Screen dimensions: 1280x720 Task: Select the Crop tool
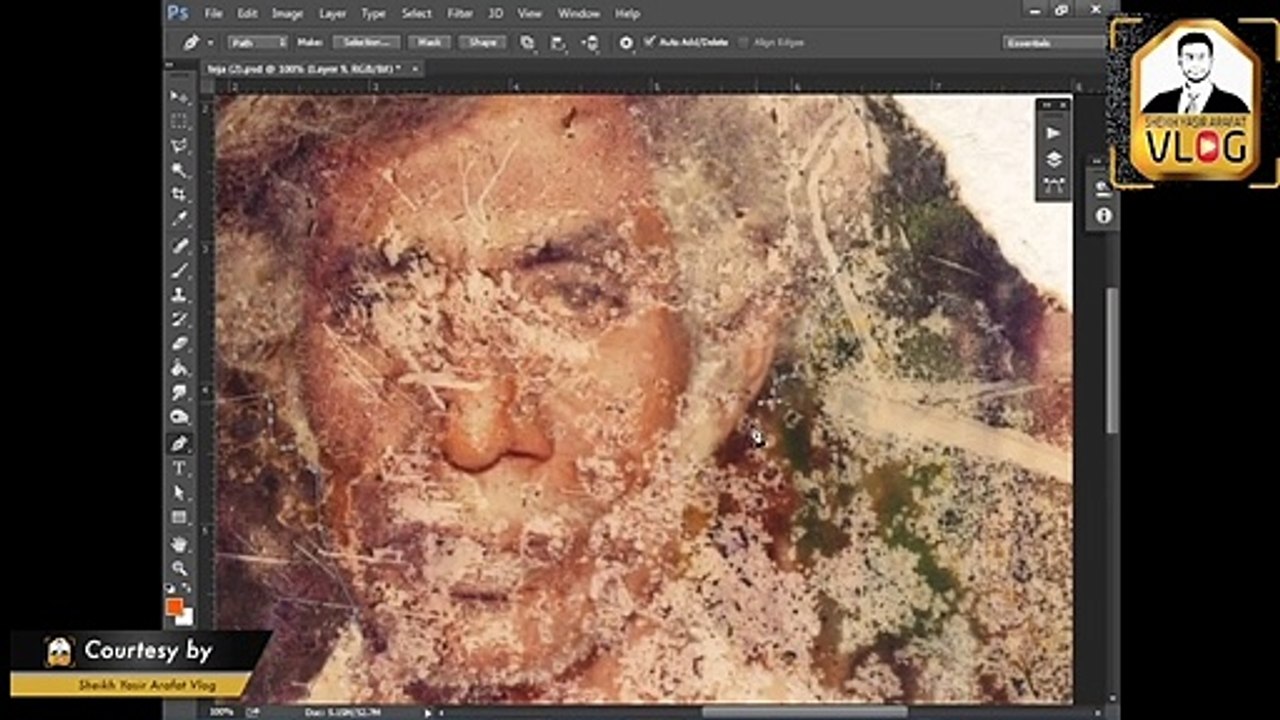tap(179, 194)
